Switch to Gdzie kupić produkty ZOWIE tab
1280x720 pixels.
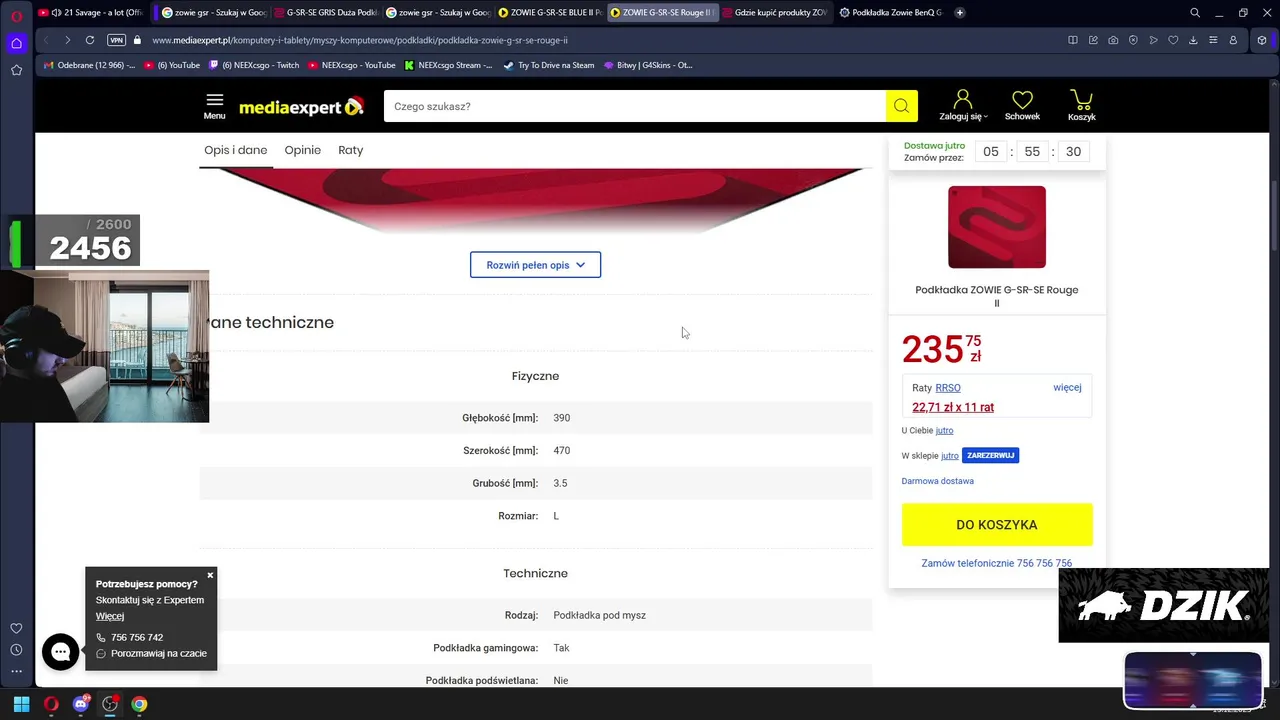[774, 13]
